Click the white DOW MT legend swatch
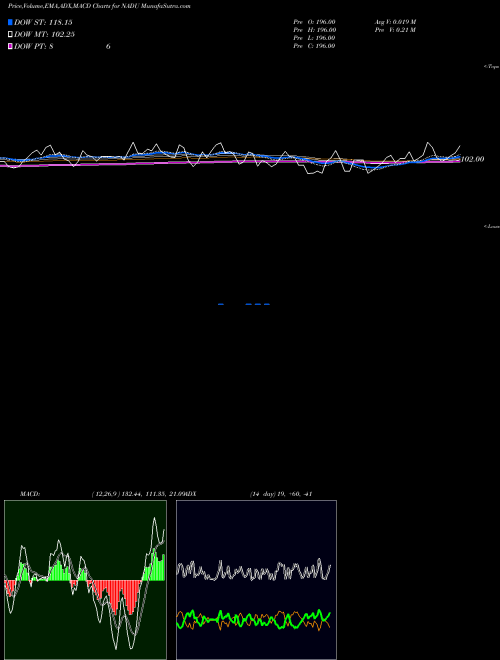The image size is (500, 660). [10, 35]
